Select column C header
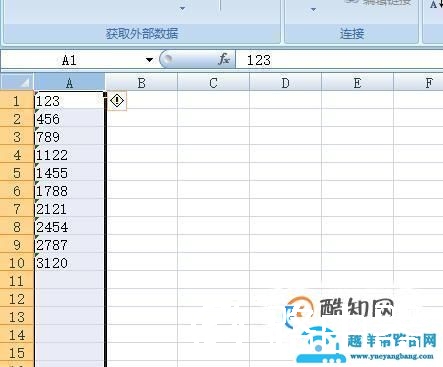Image resolution: width=443 pixels, height=367 pixels. pos(213,83)
